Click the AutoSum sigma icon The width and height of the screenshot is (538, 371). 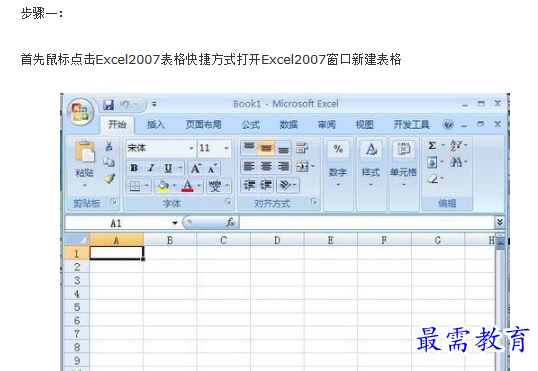click(x=432, y=146)
